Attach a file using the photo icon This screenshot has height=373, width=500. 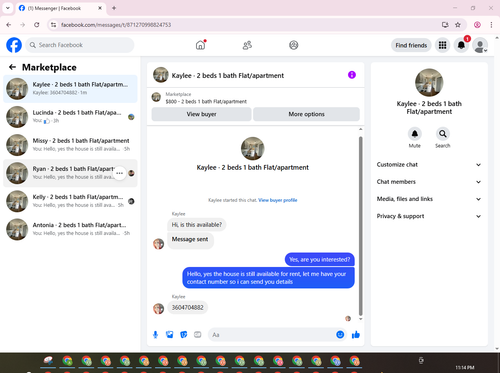[170, 334]
